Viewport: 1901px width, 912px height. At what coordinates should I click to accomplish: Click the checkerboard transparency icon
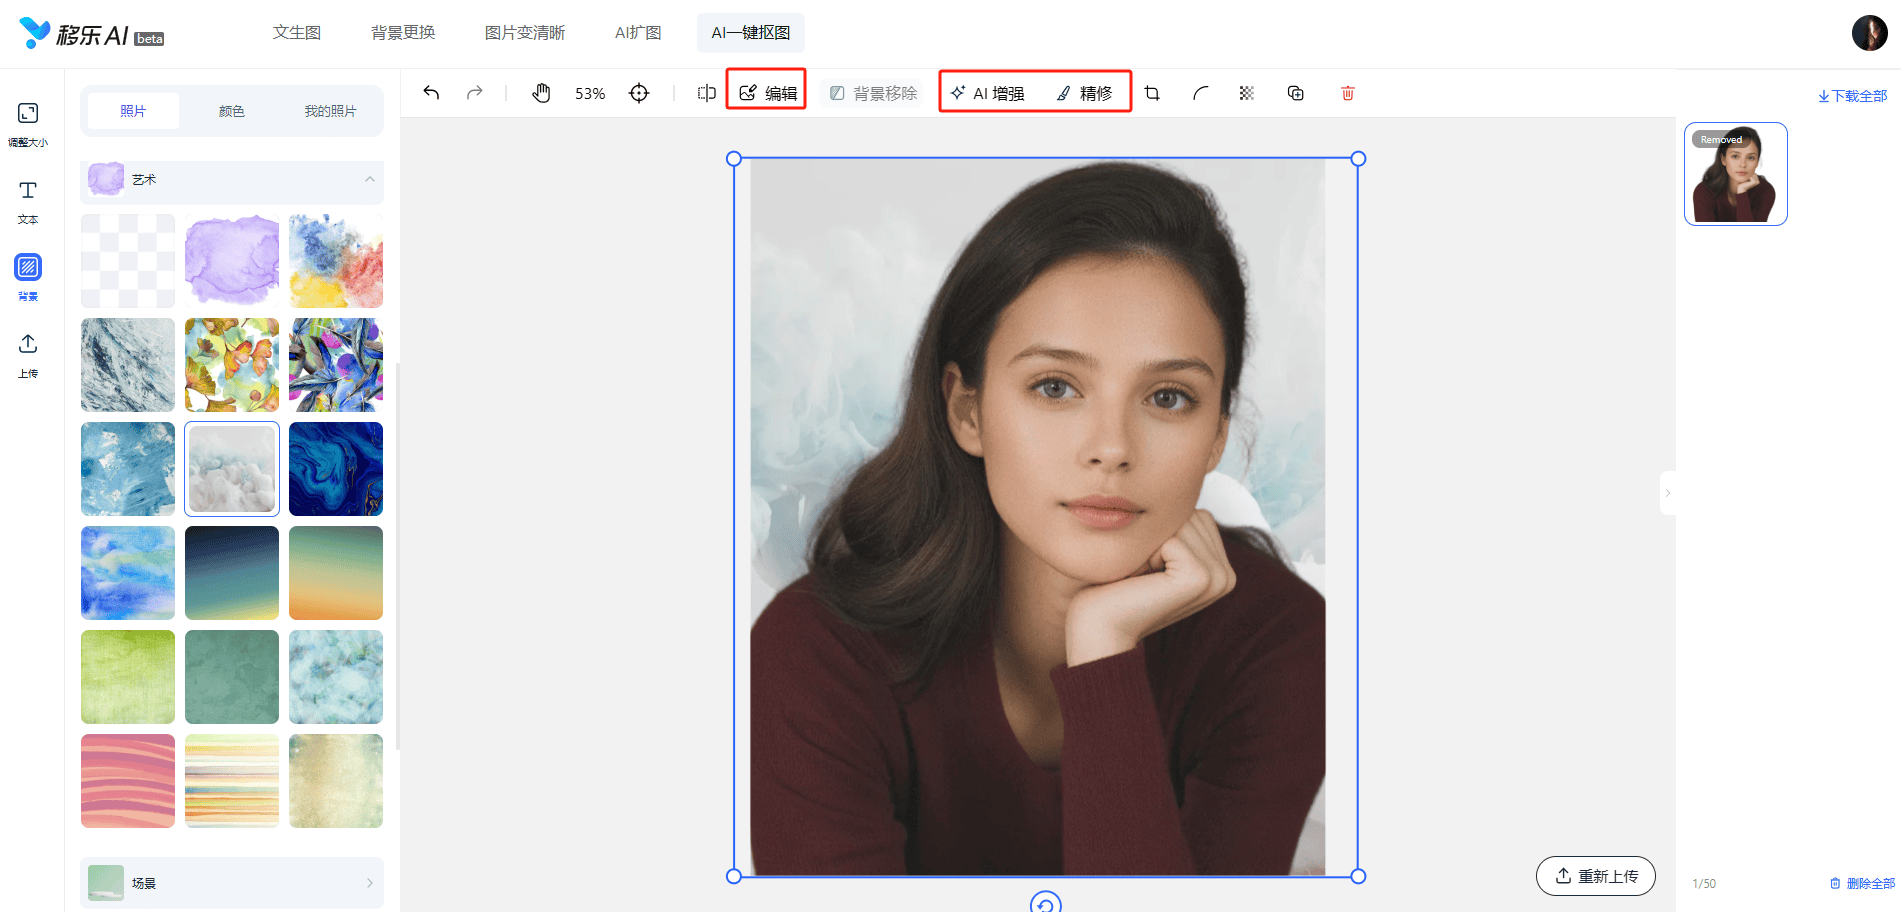pos(1247,93)
